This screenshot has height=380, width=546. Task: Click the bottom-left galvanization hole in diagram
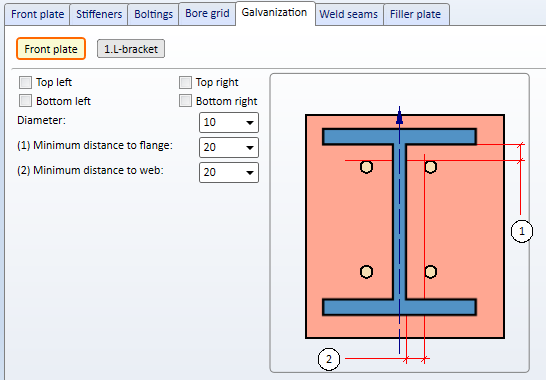pos(366,272)
